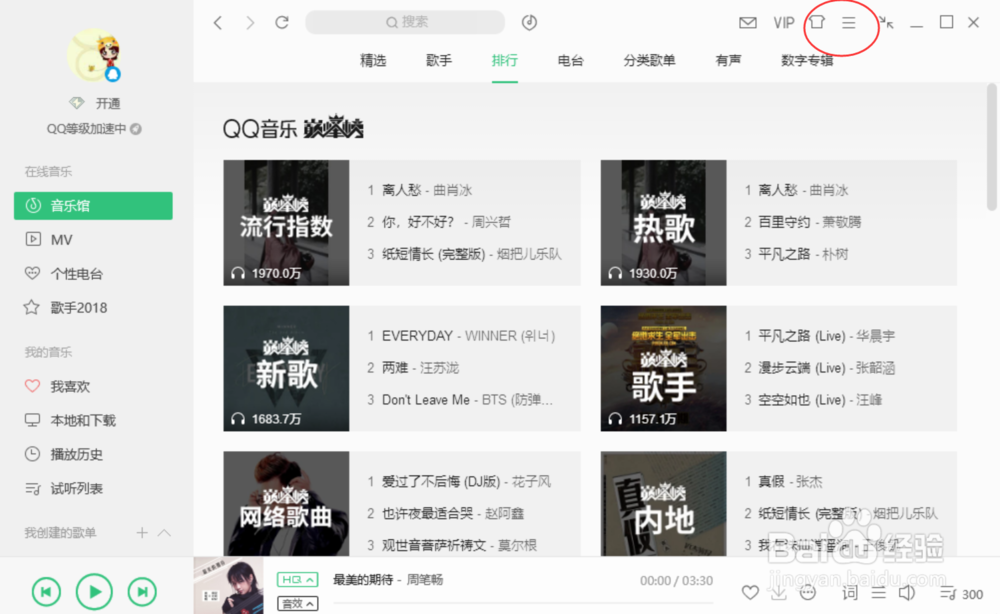Open the listening history clock icon near search
The width and height of the screenshot is (1000, 614).
click(x=529, y=22)
